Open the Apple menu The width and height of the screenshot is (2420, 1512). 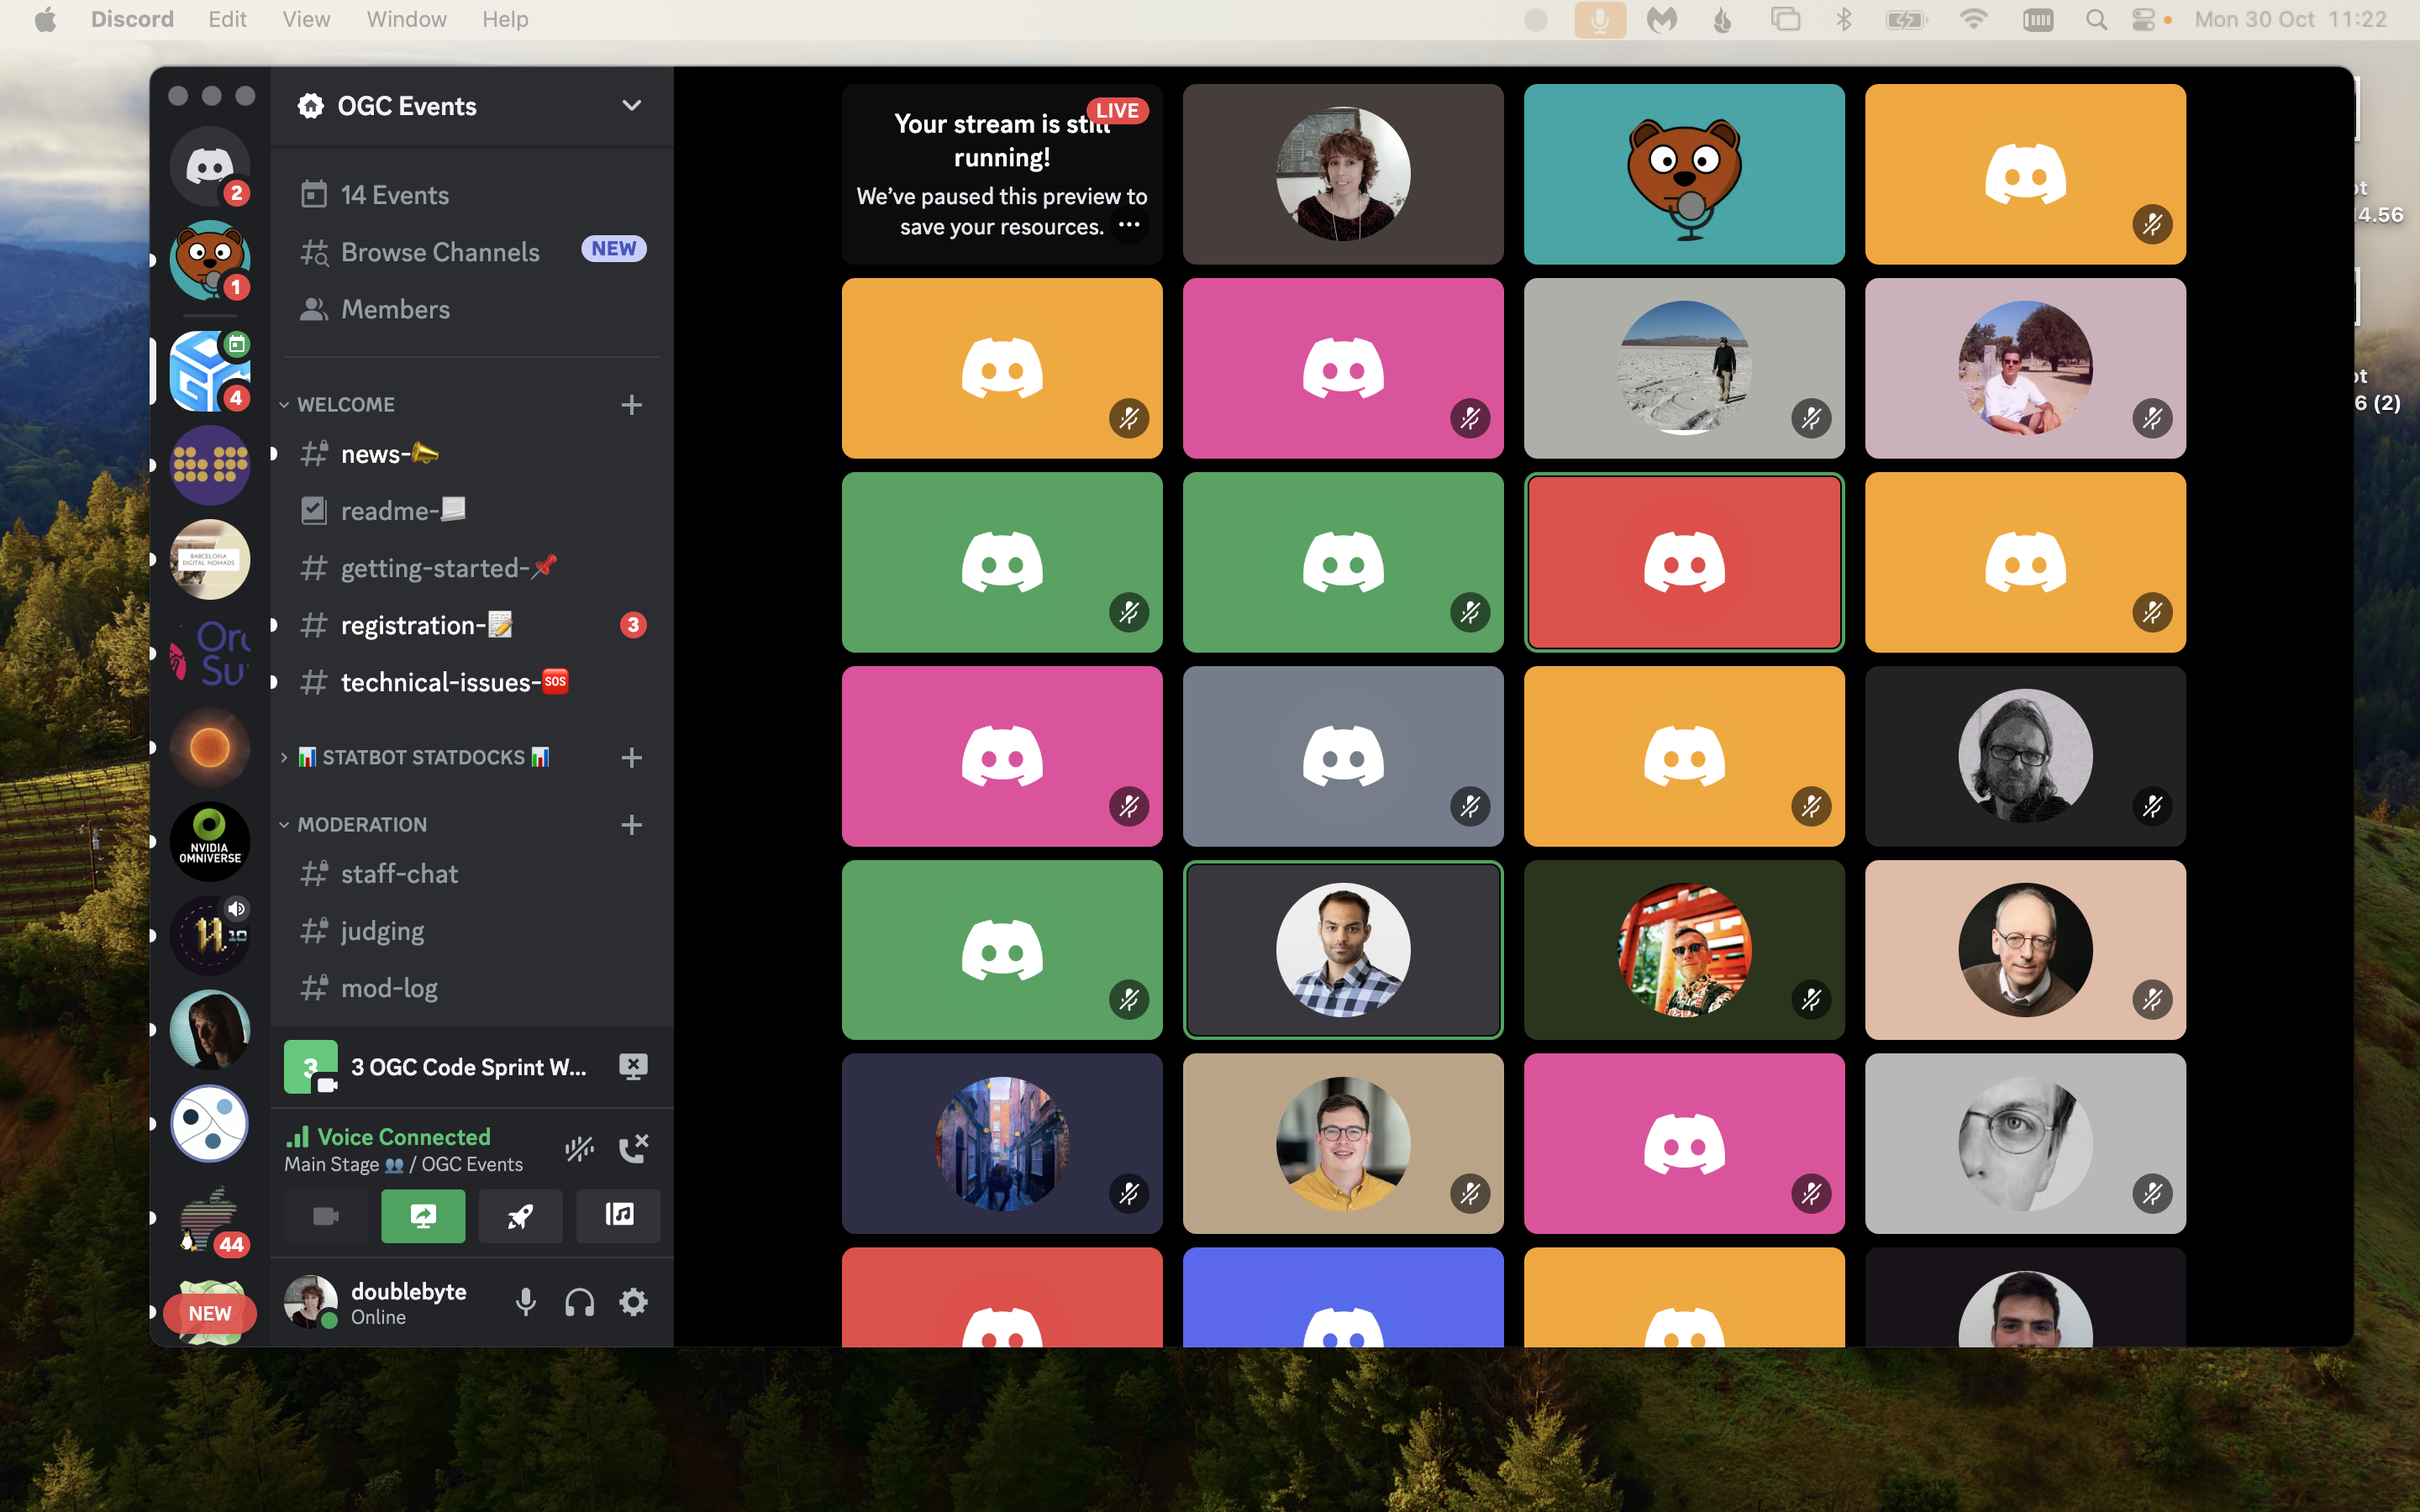point(45,20)
